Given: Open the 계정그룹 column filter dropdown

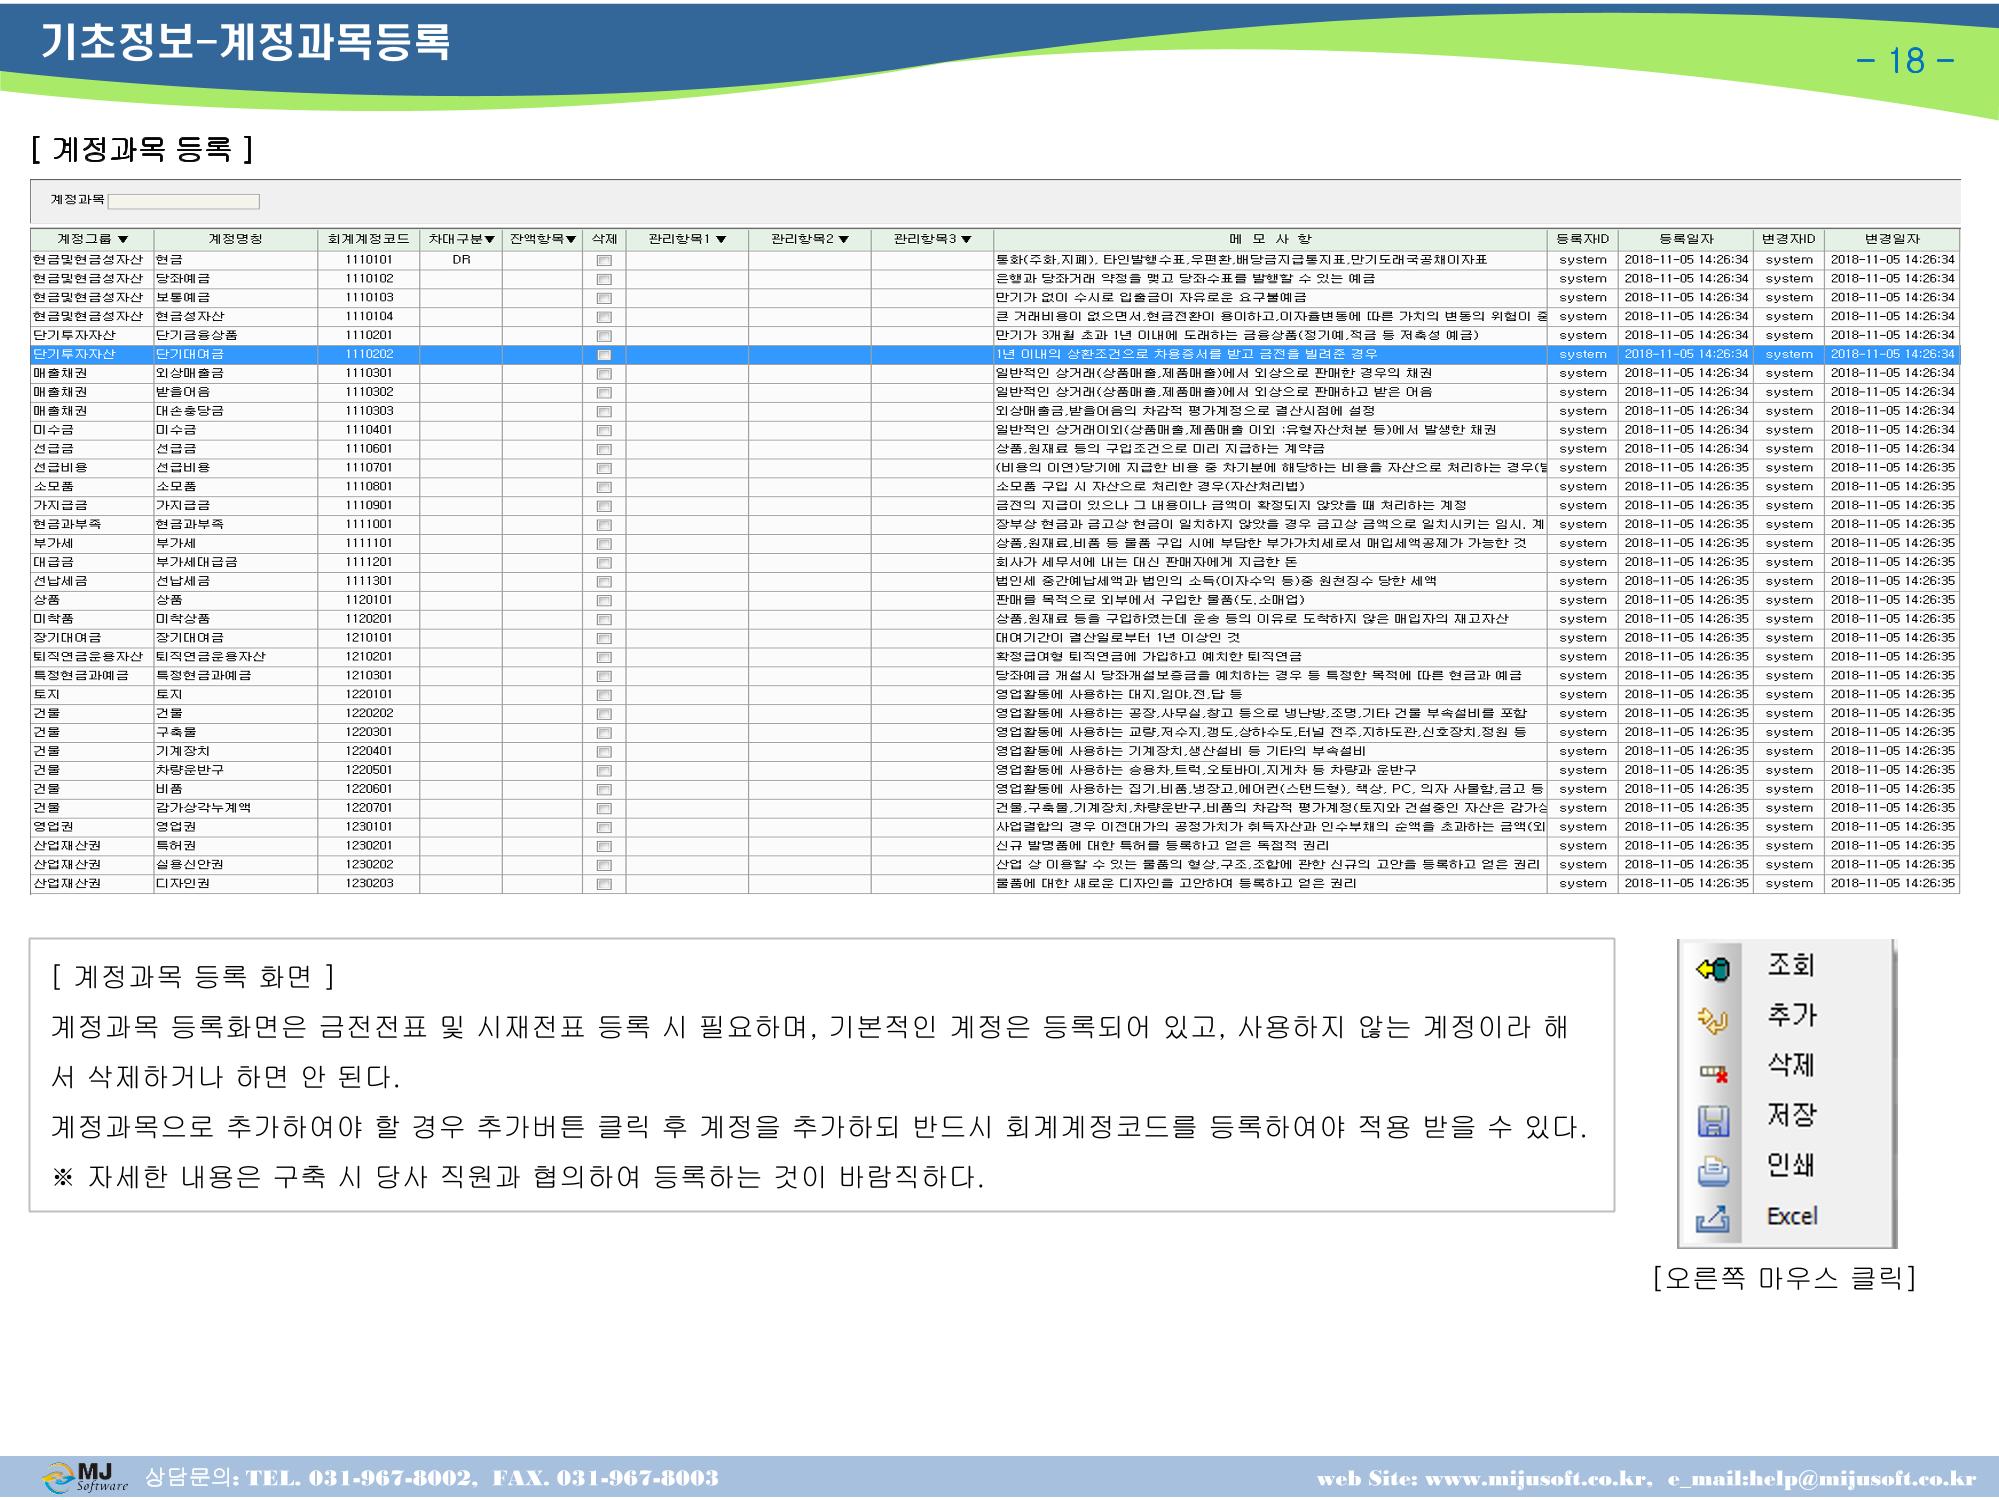Looking at the screenshot, I should [x=123, y=239].
